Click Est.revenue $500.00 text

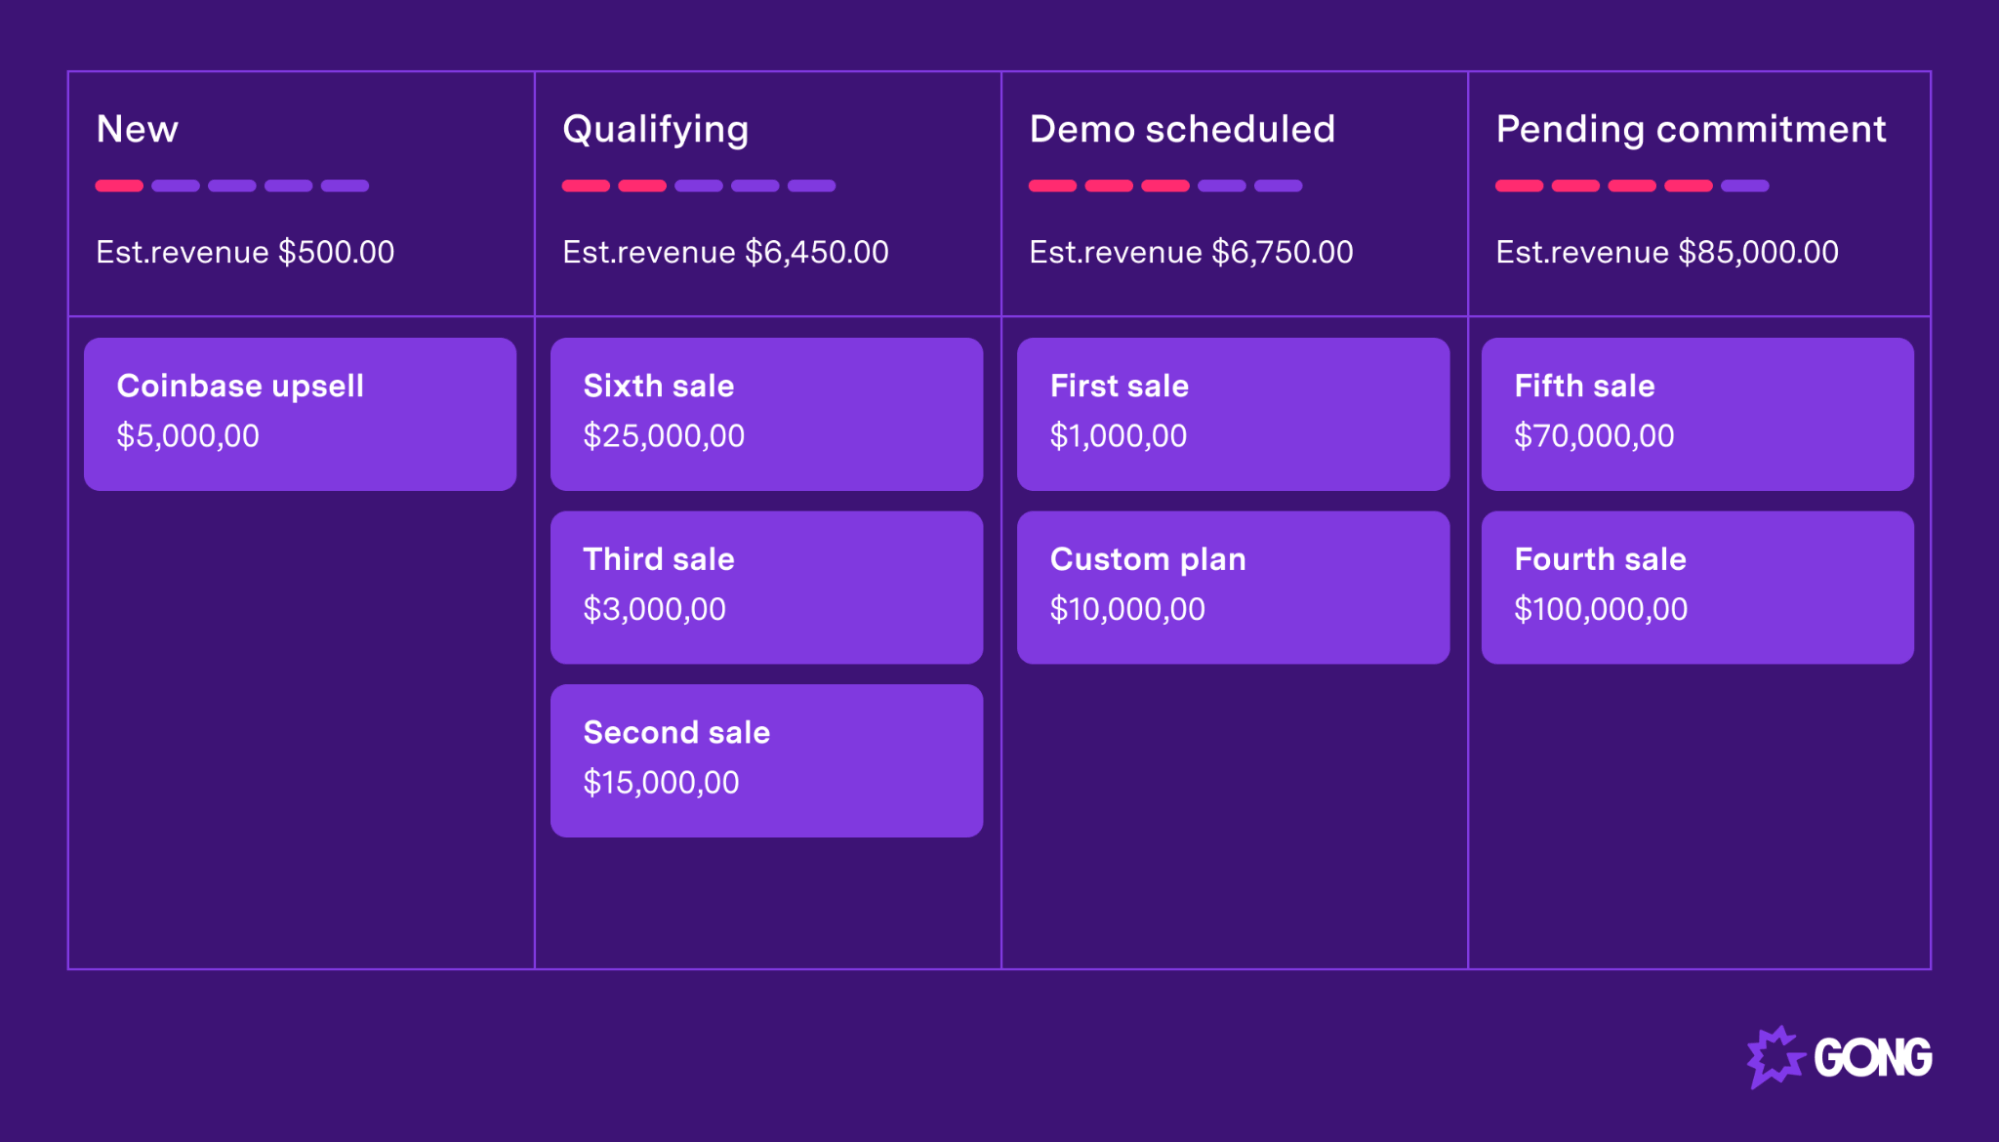click(x=245, y=252)
